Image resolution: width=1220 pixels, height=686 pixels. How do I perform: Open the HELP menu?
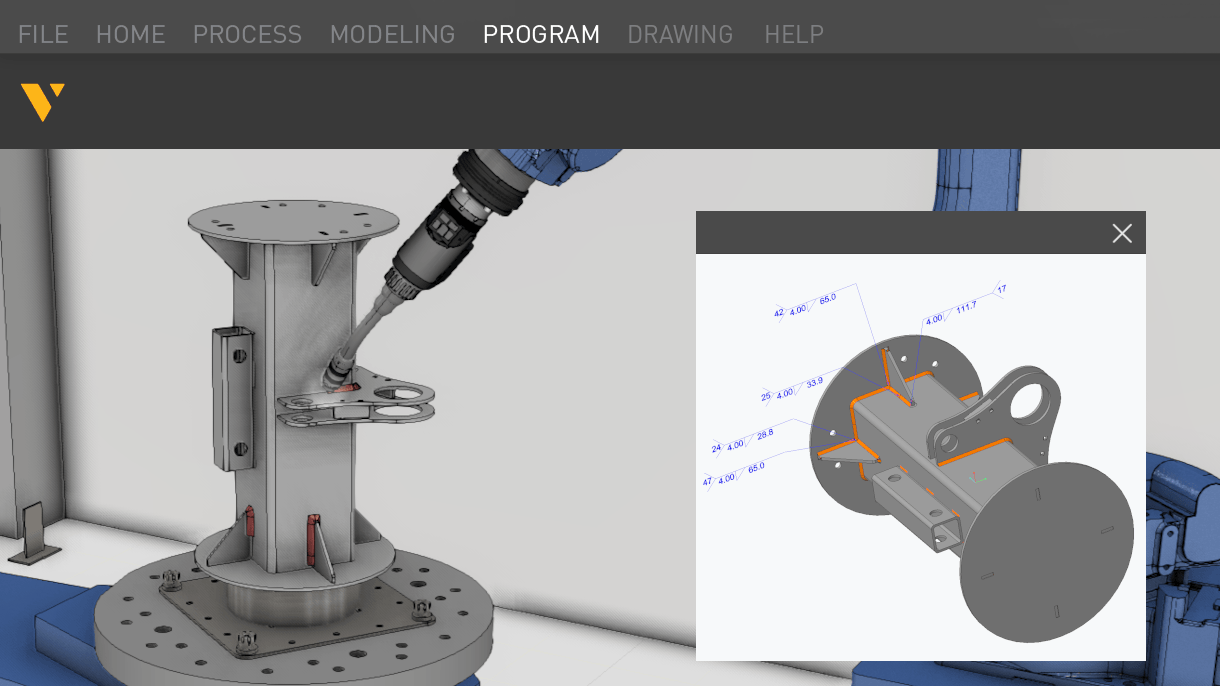coord(794,34)
